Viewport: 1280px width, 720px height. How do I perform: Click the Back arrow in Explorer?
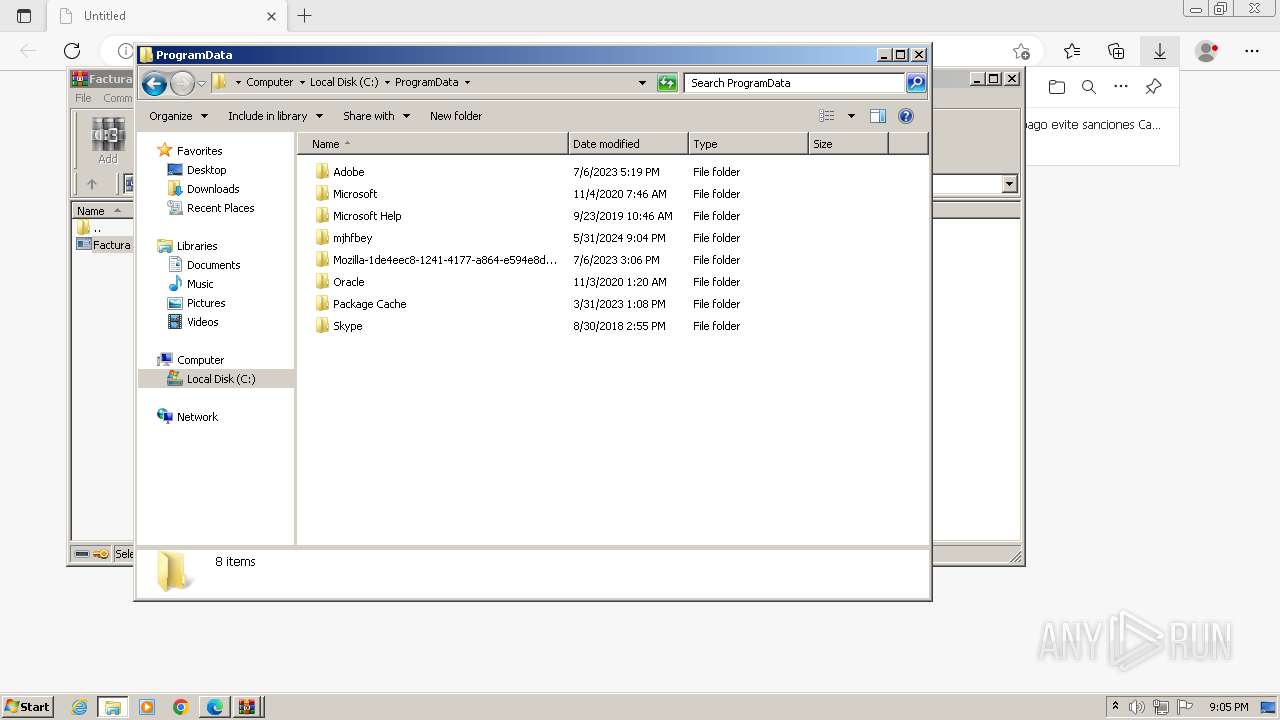pyautogui.click(x=154, y=83)
